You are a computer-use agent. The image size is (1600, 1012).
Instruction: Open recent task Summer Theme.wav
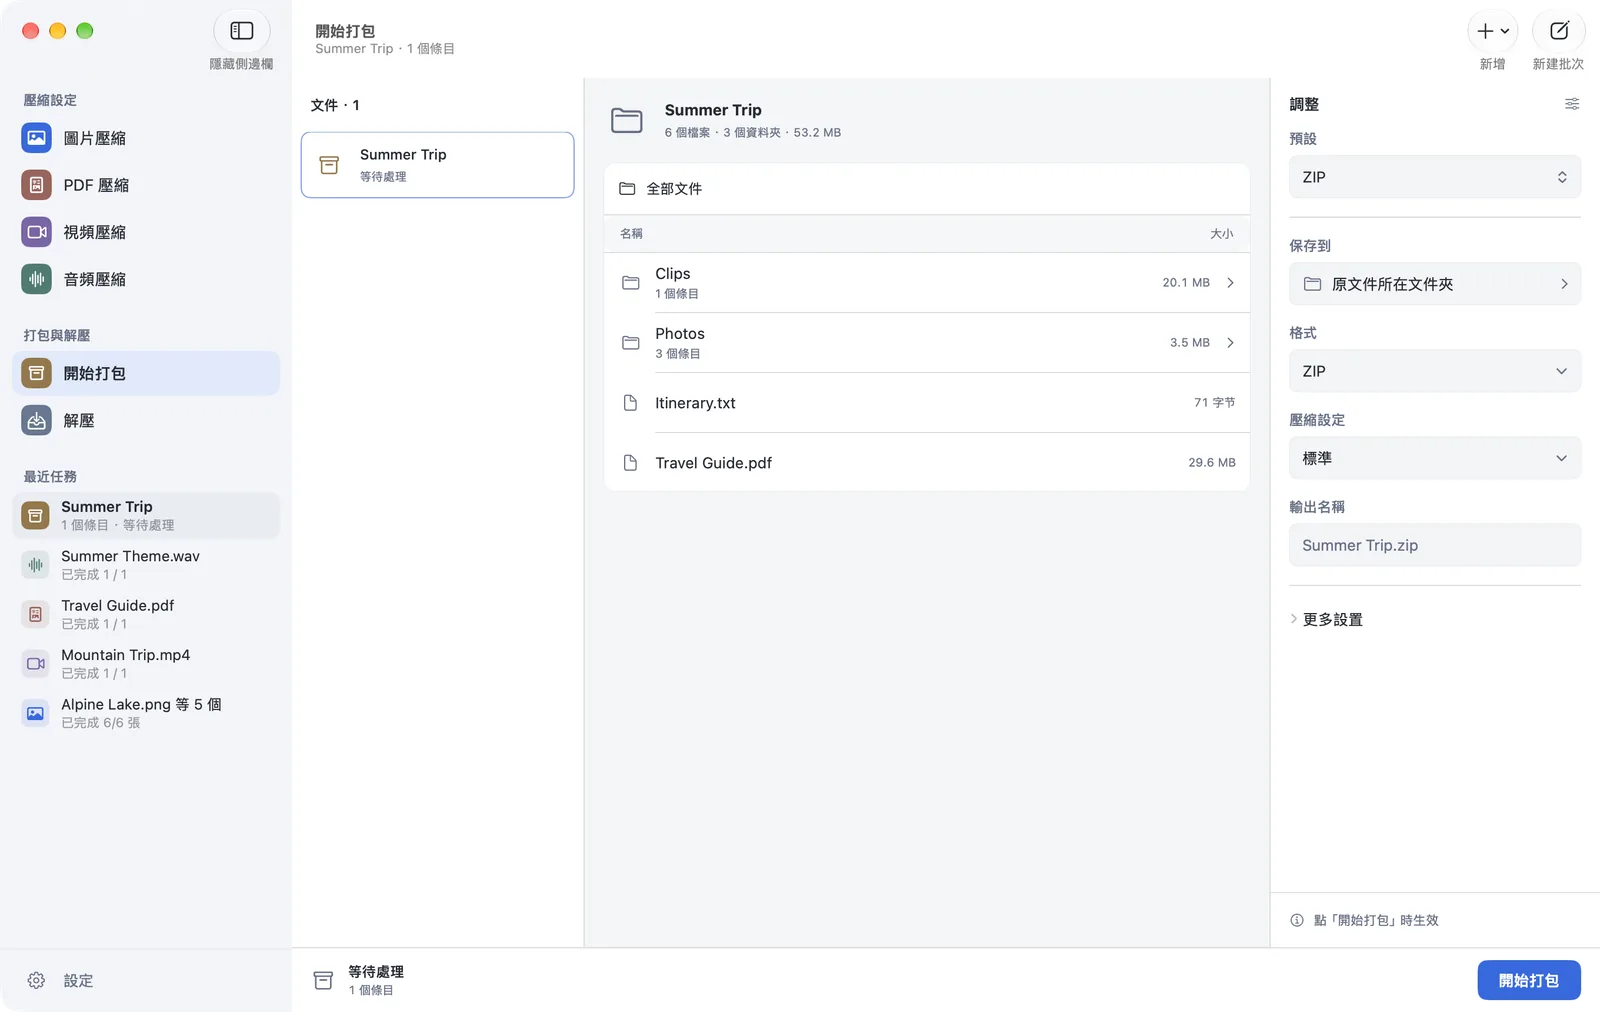tap(146, 565)
